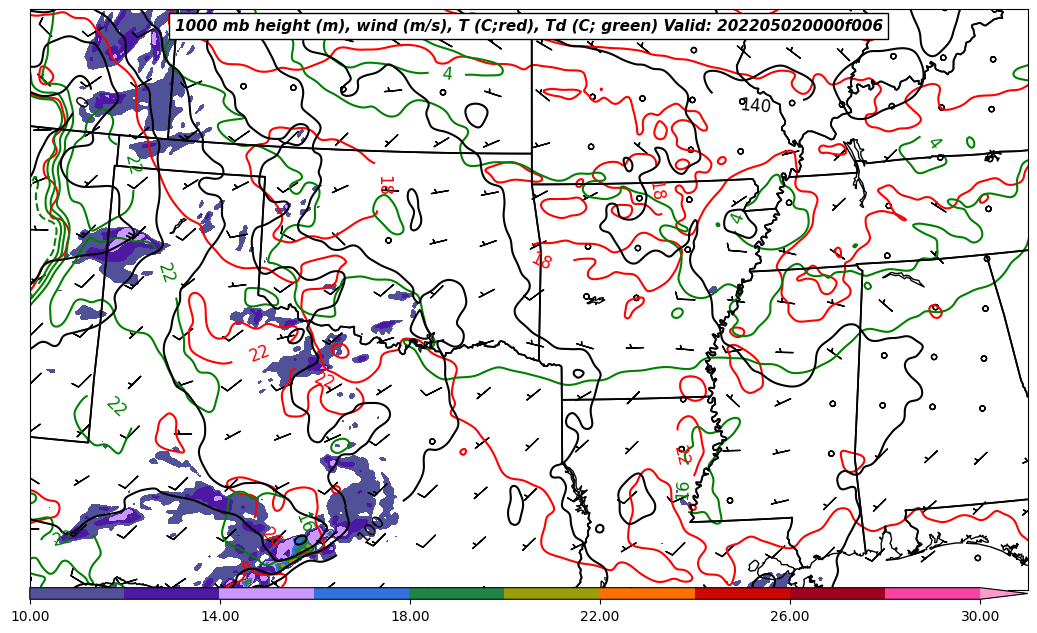
Task: Pick the hot pink colorbar segment before 30
Action: (932, 593)
